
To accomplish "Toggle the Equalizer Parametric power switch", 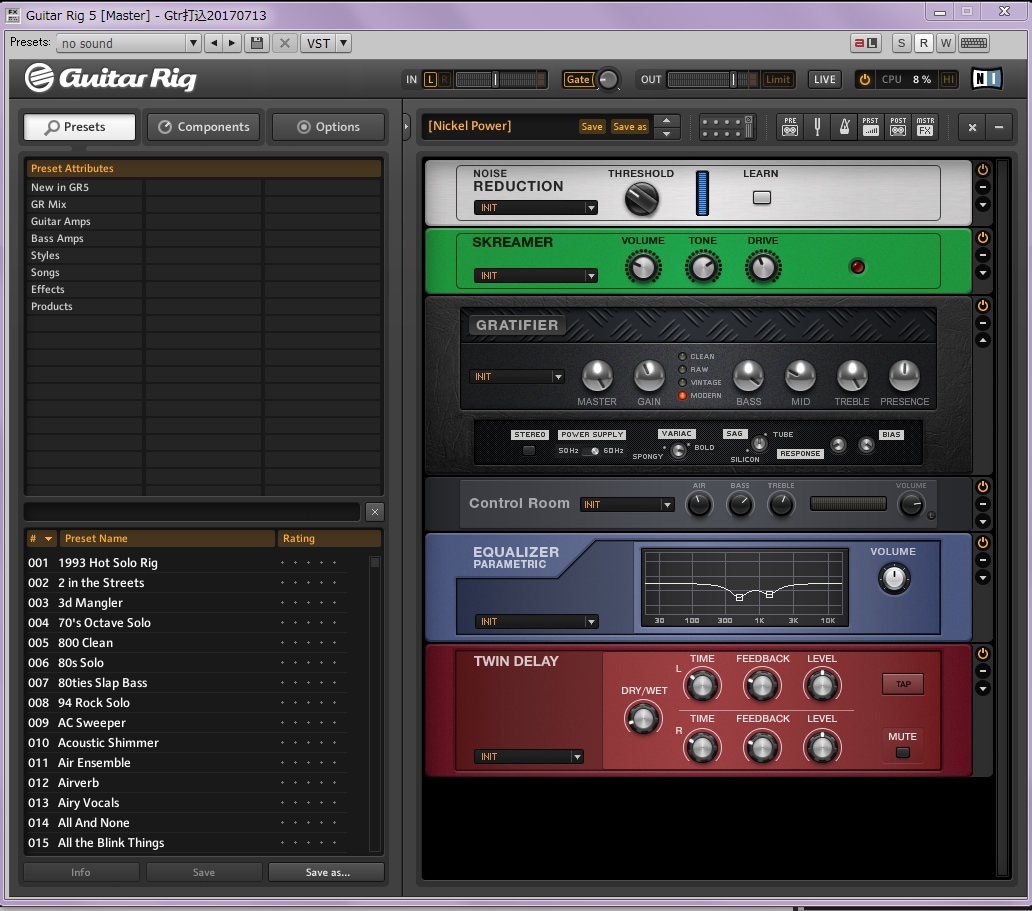I will (983, 542).
